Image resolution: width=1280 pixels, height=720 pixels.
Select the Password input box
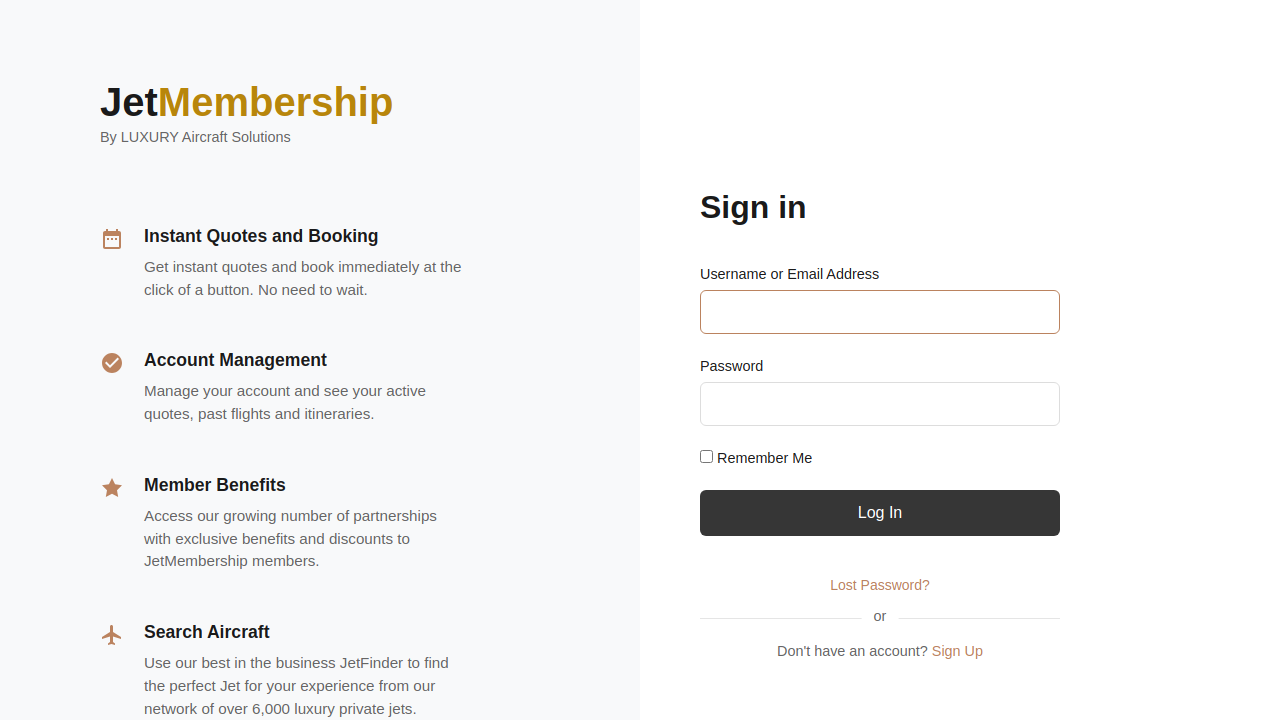[880, 404]
